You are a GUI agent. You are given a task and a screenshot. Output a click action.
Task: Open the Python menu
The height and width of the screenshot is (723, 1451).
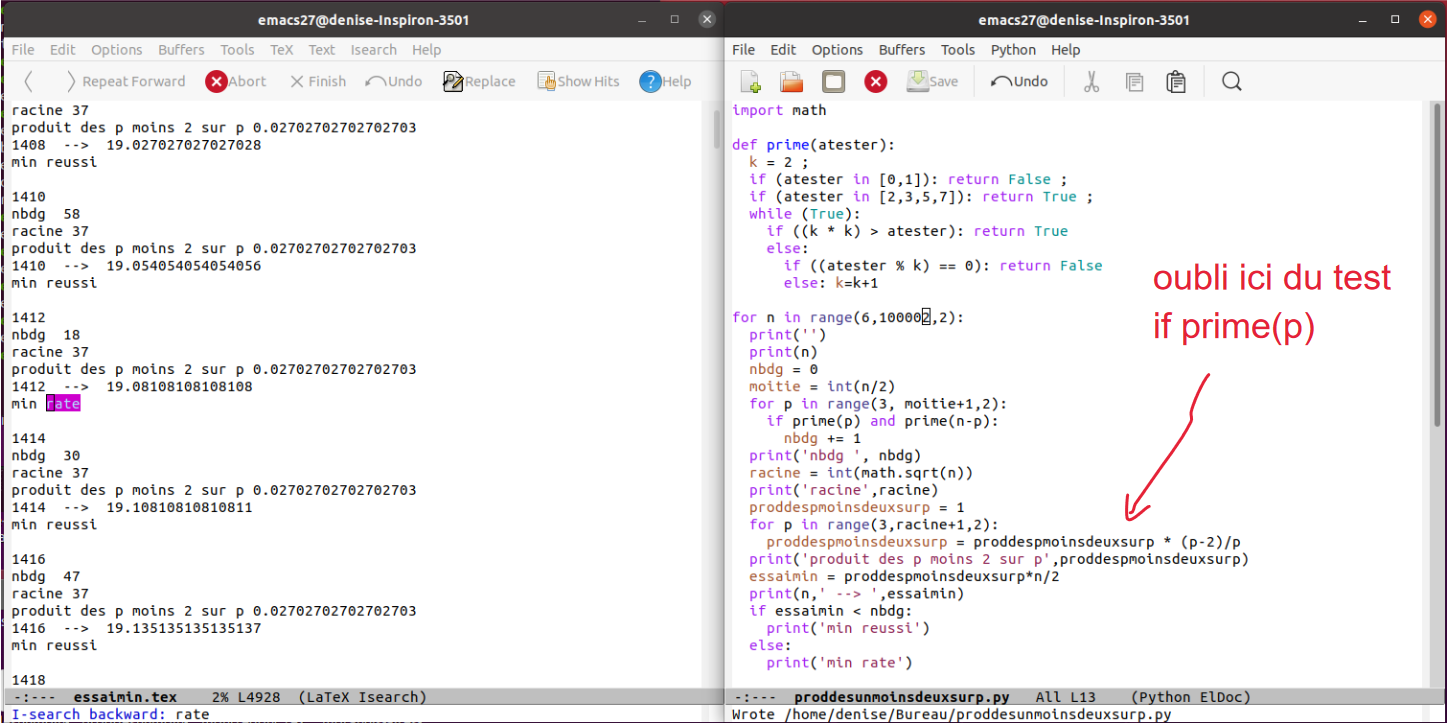[x=1013, y=50]
